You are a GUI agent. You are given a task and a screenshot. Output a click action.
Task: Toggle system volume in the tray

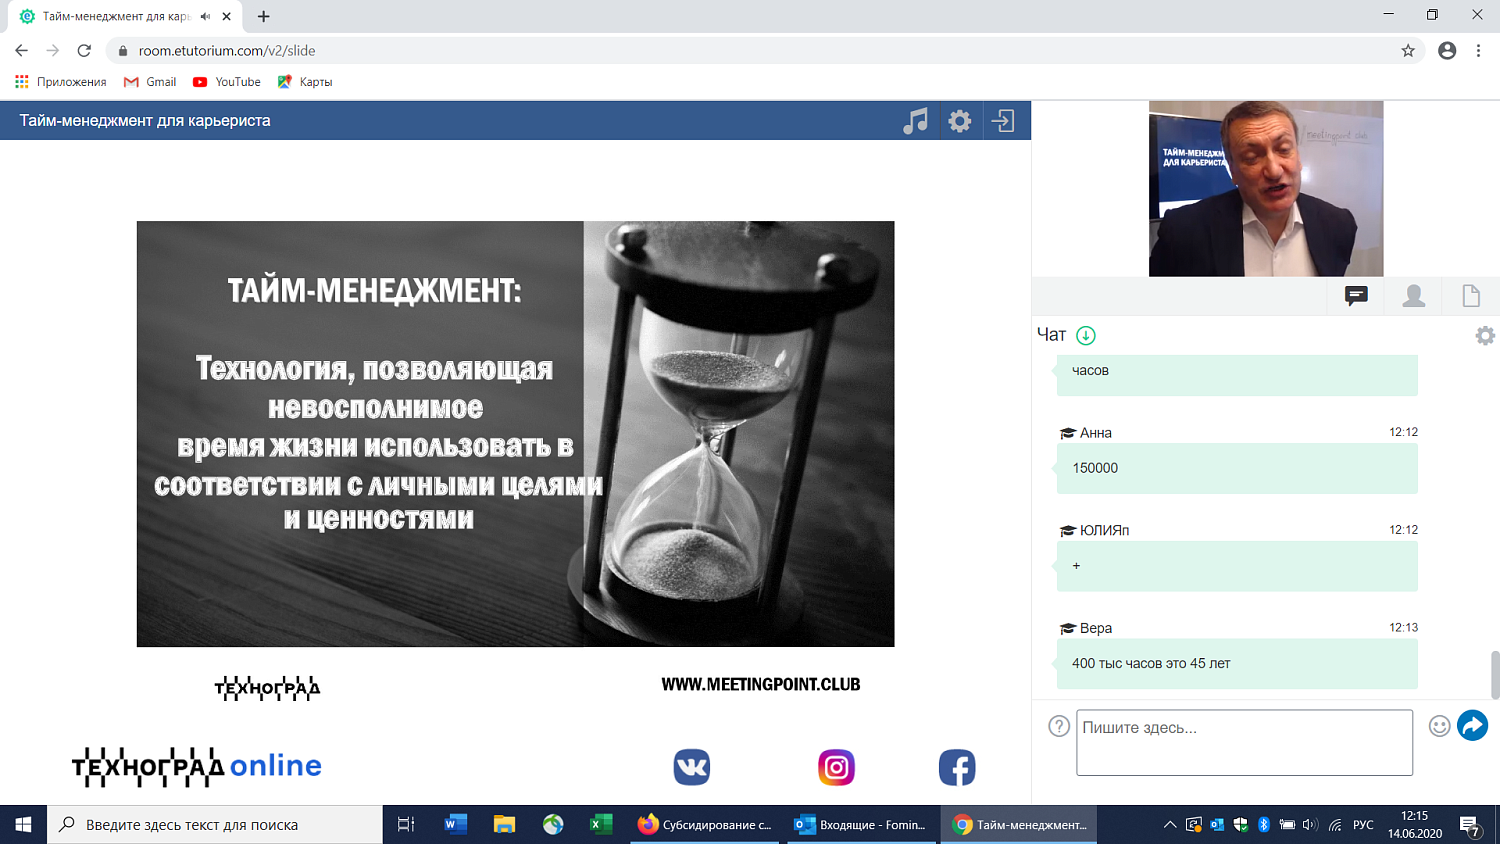(x=1310, y=824)
